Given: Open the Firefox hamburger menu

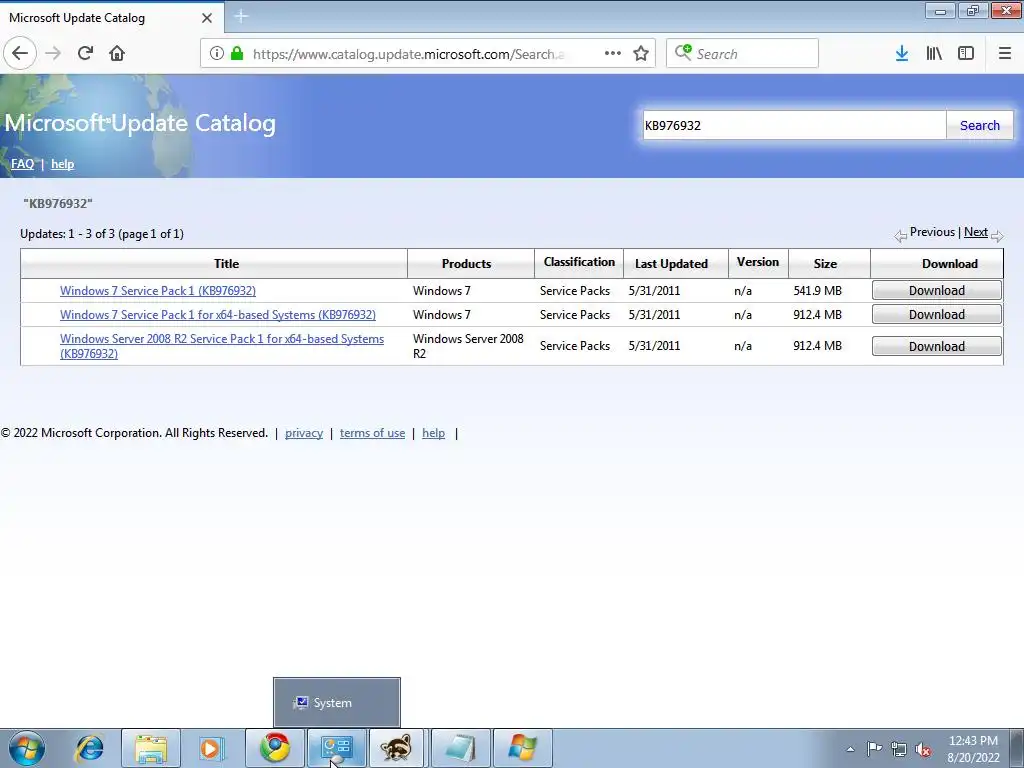Looking at the screenshot, I should point(1005,54).
